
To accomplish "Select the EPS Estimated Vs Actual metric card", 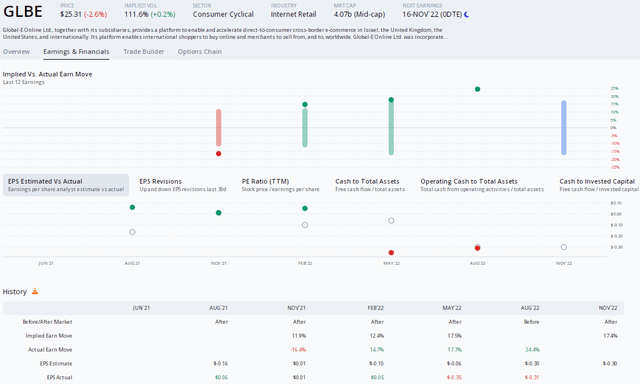I will point(66,185).
